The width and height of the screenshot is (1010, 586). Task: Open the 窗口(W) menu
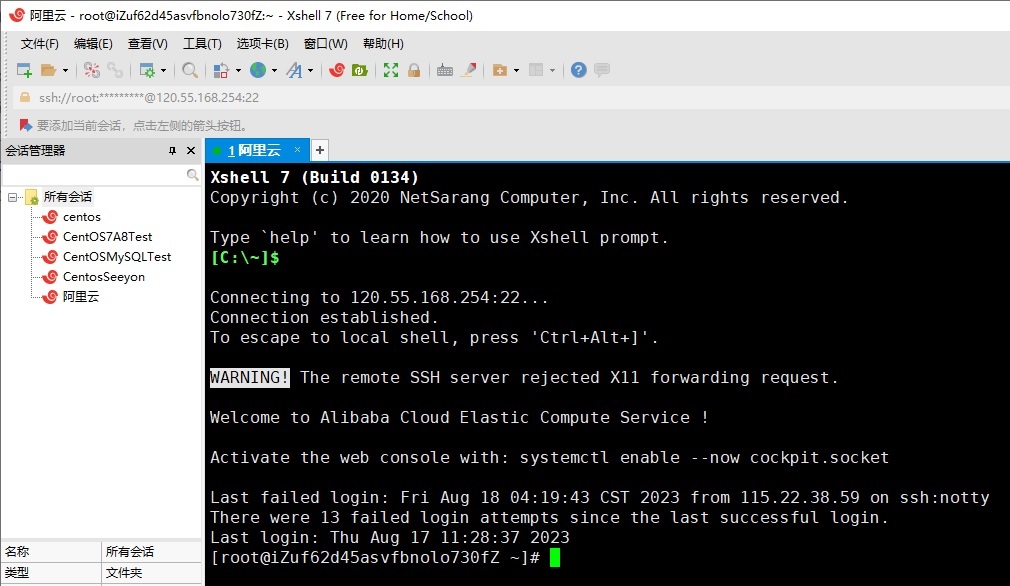(325, 44)
